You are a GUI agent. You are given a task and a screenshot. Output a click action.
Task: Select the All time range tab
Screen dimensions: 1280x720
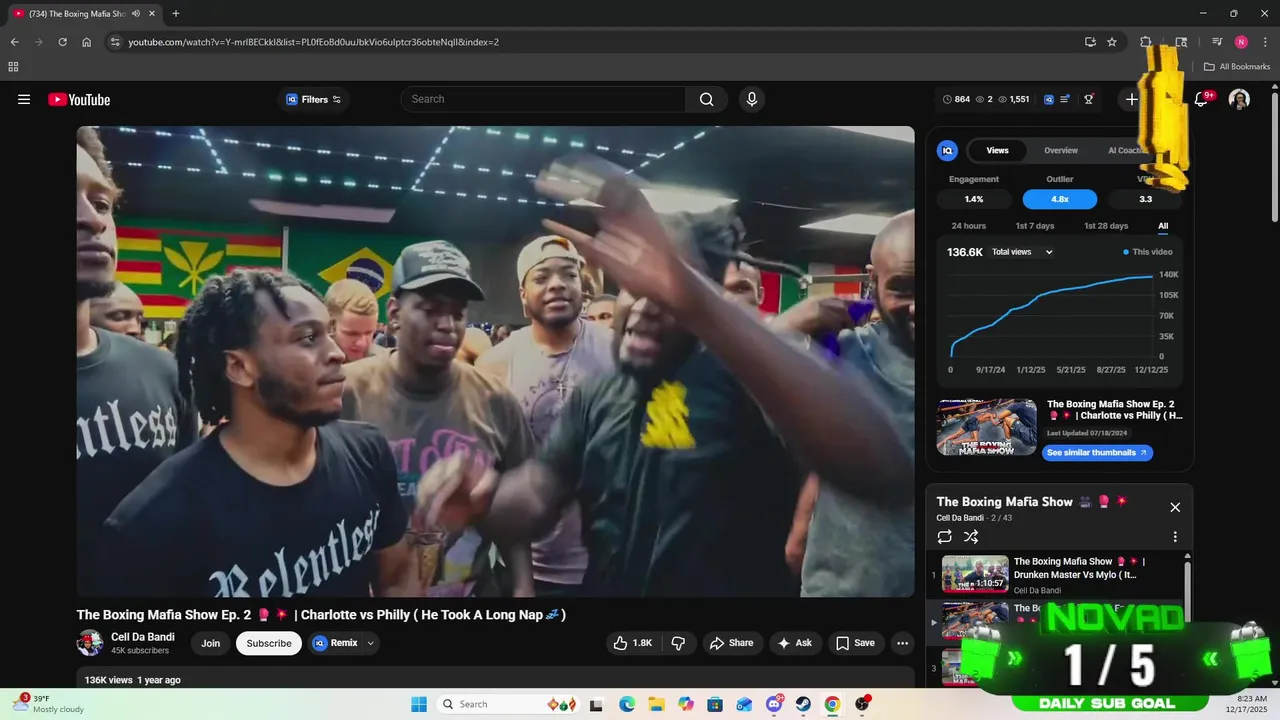click(1163, 226)
